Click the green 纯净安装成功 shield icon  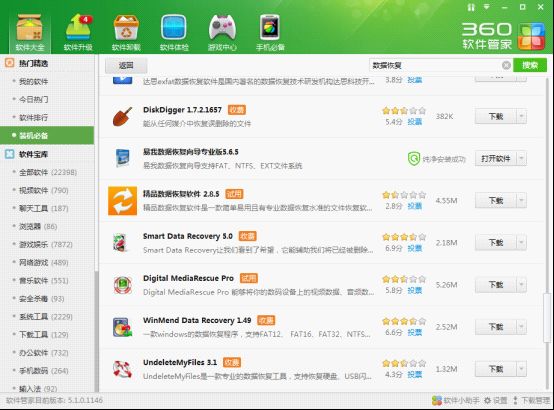coord(413,159)
